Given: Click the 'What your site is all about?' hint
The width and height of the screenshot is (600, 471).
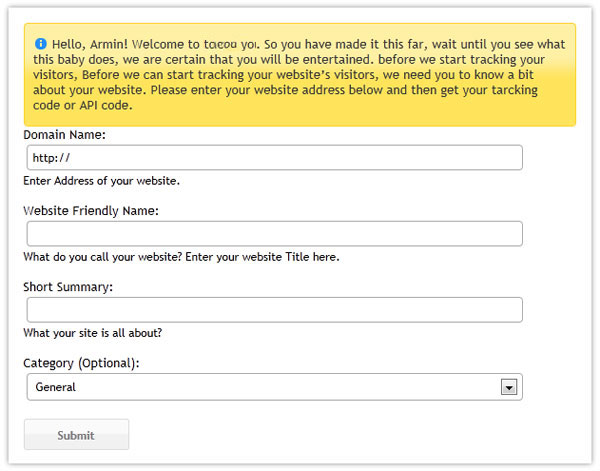Looking at the screenshot, I should (x=93, y=333).
